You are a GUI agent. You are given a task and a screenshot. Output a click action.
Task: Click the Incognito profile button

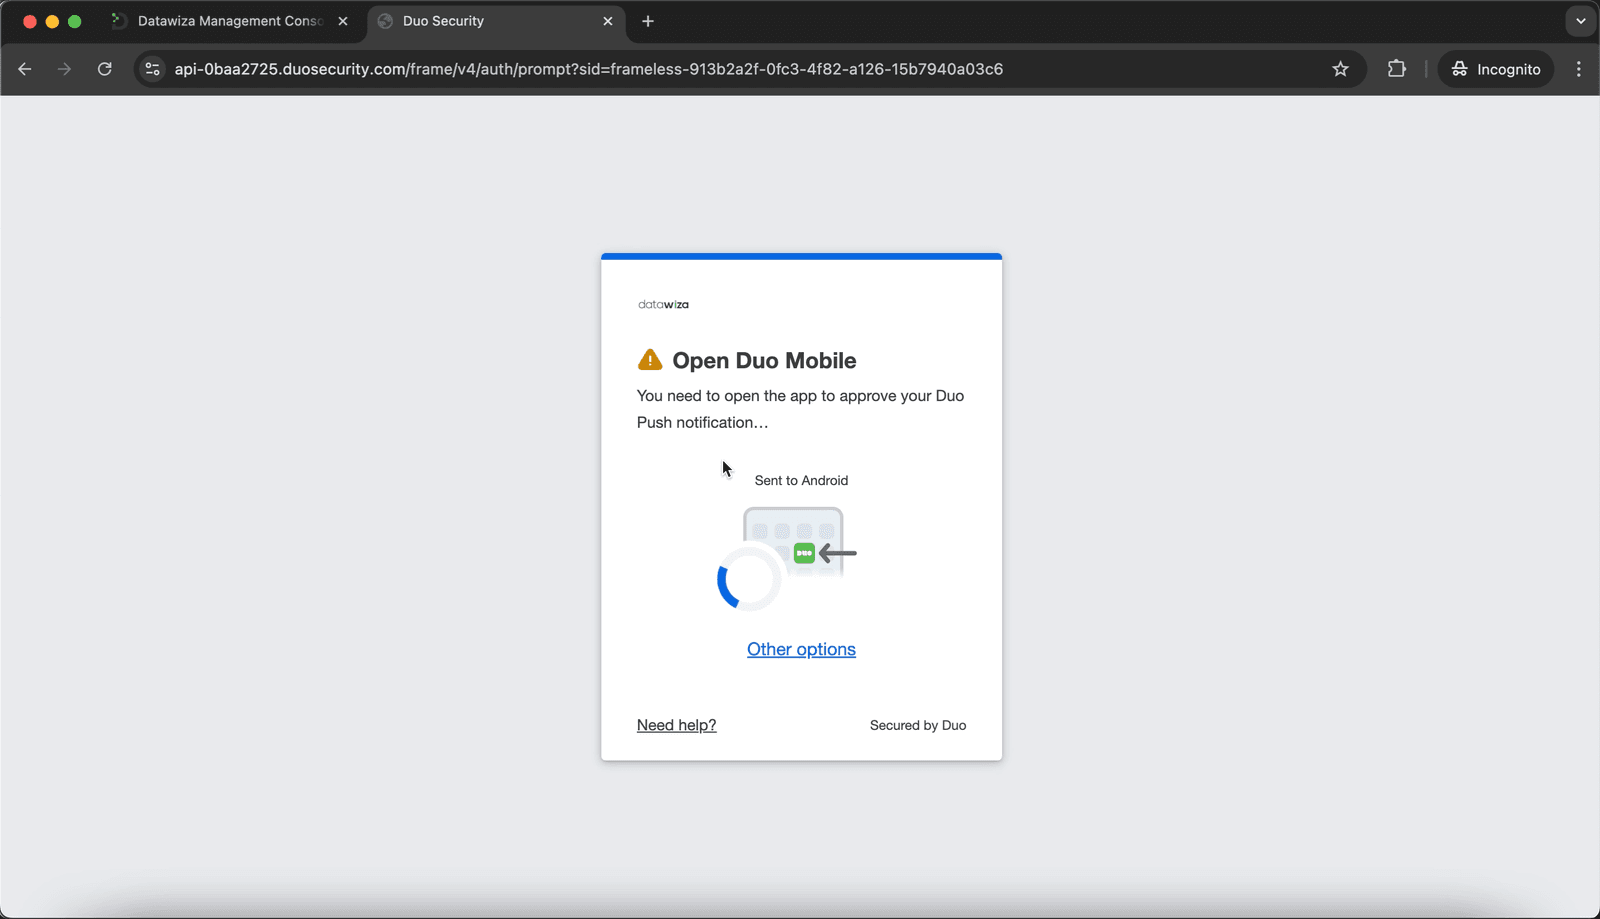coord(1496,69)
